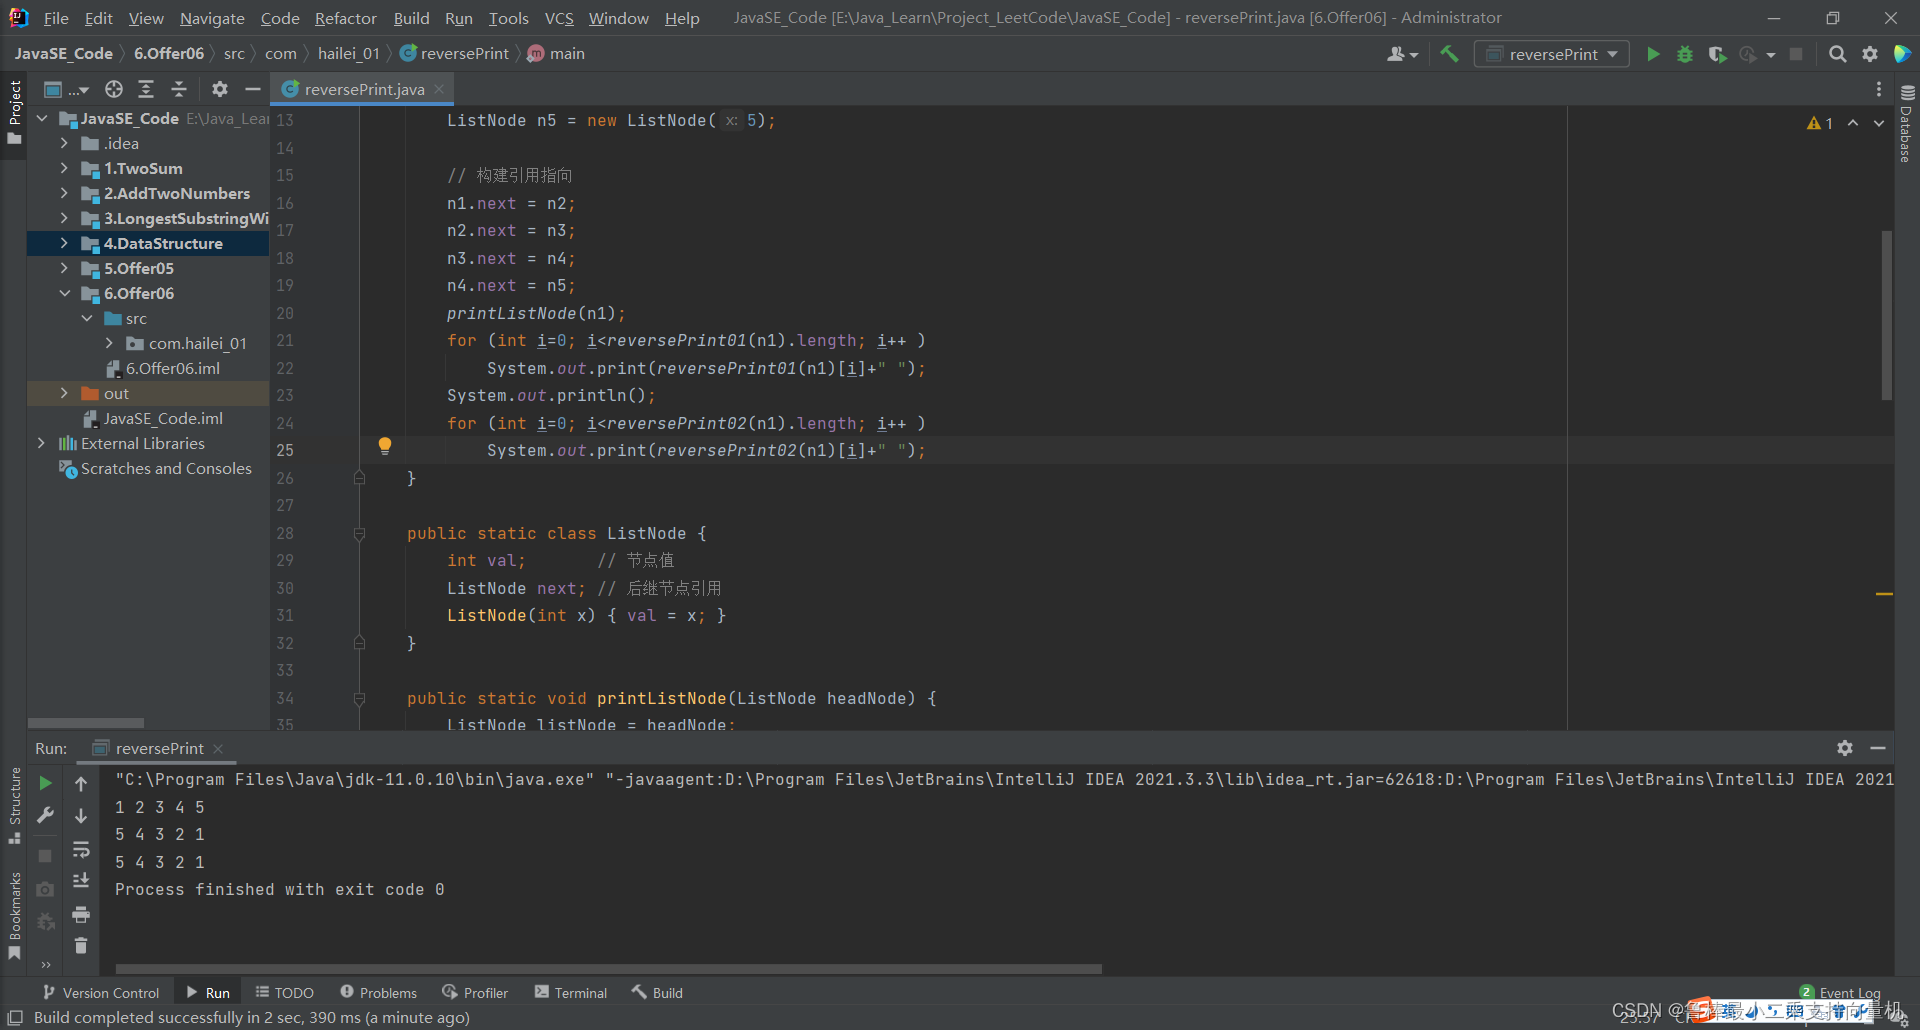Go to next highlighted error arrow

pos(1879,123)
